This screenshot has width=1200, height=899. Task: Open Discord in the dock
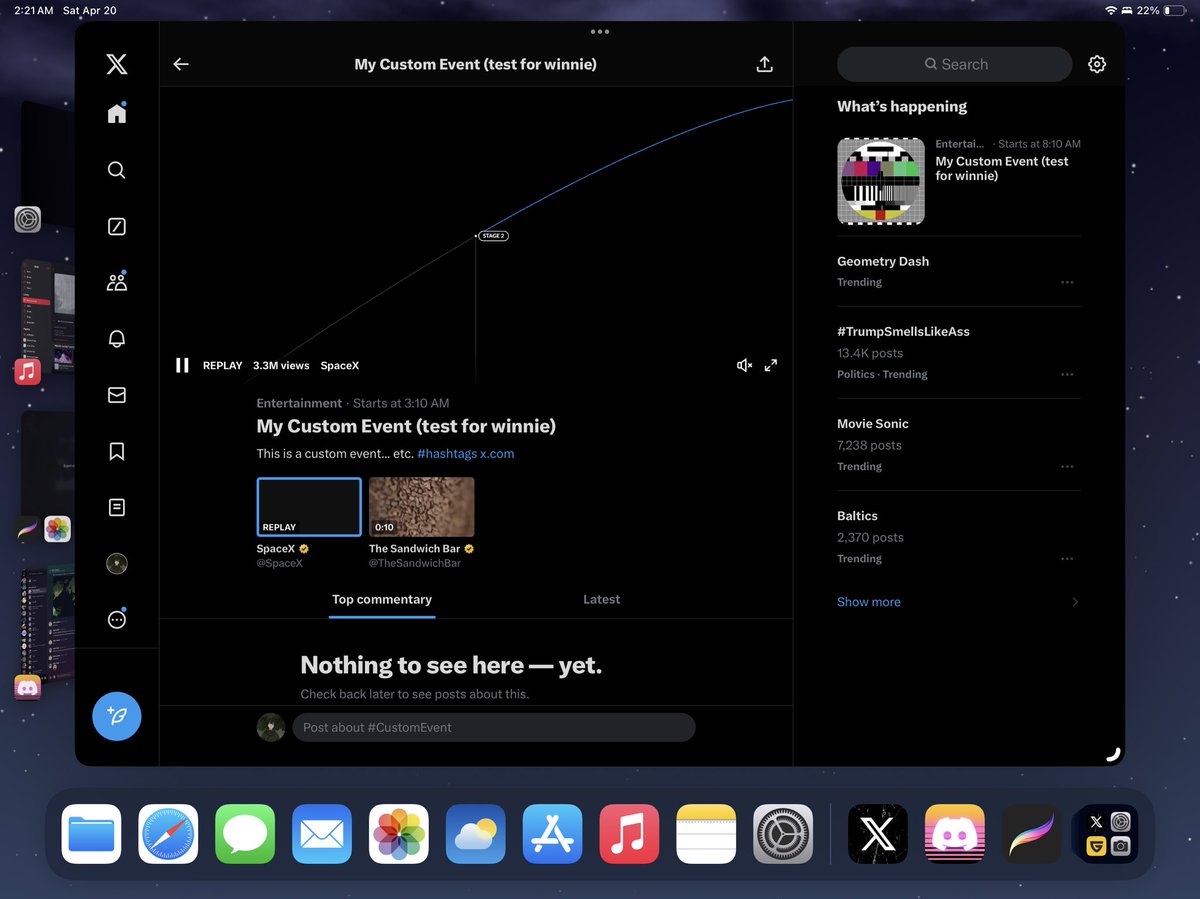955,834
